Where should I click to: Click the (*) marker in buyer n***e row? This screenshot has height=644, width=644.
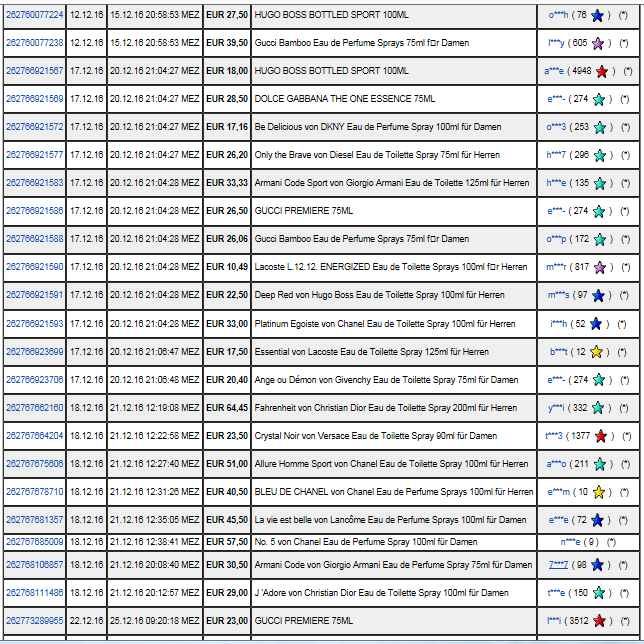click(x=612, y=542)
